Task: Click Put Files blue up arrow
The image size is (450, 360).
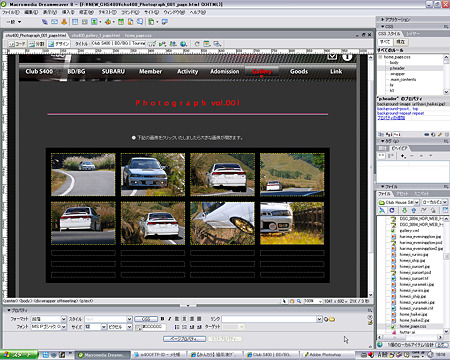Action: [414, 210]
